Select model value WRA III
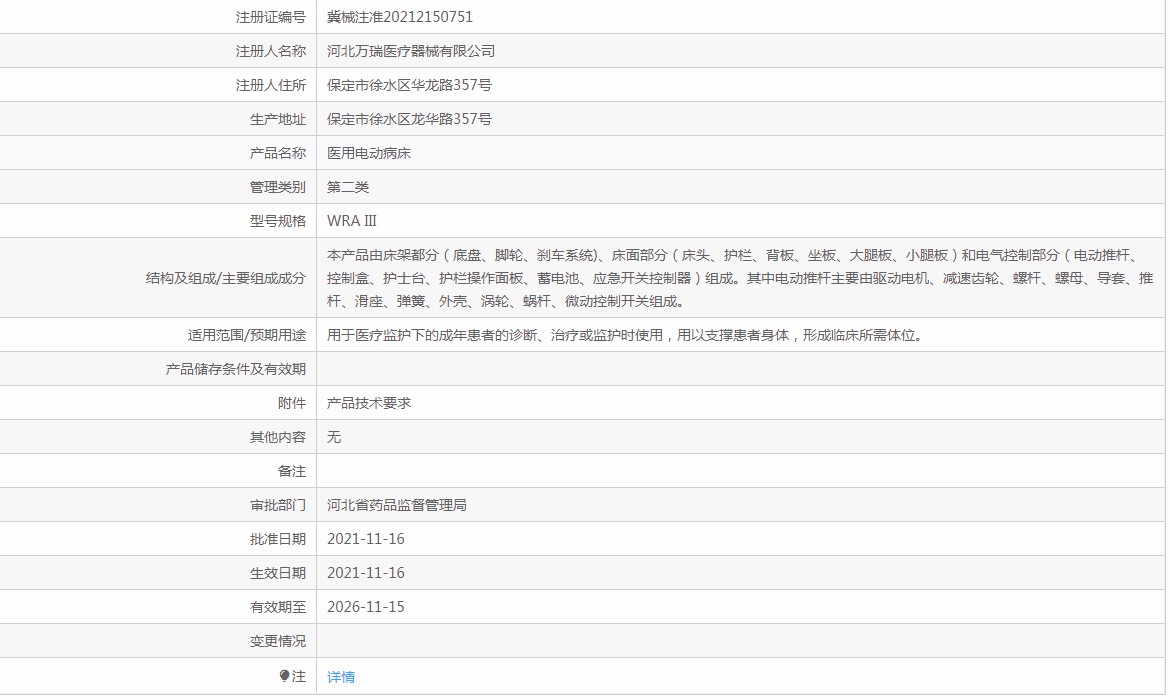Viewport: 1170px width, 700px height. coord(351,221)
